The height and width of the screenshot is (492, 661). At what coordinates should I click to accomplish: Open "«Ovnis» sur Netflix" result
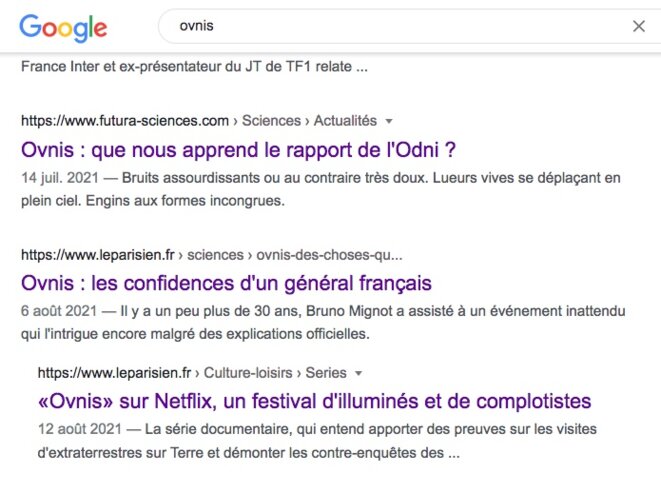click(314, 401)
